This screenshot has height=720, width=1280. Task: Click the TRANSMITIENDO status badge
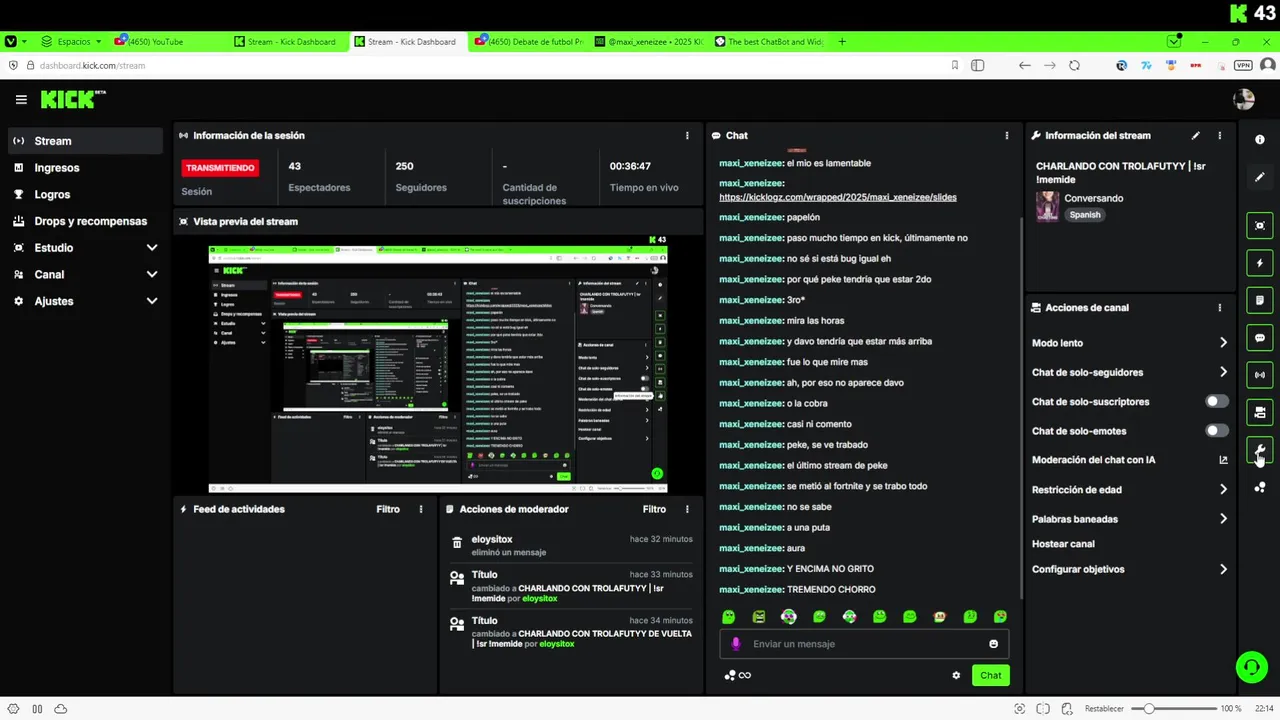pos(220,168)
